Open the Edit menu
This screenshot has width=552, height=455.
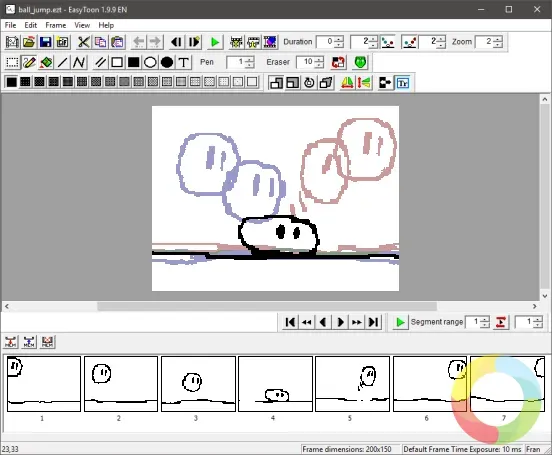click(x=31, y=25)
